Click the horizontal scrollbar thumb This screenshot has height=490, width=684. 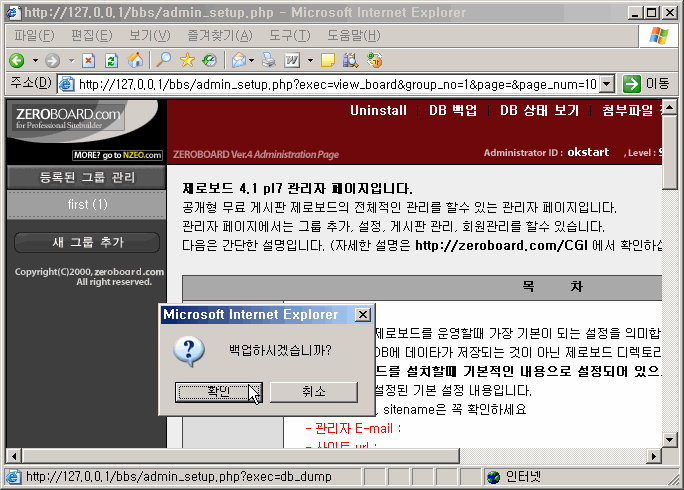pos(240,456)
